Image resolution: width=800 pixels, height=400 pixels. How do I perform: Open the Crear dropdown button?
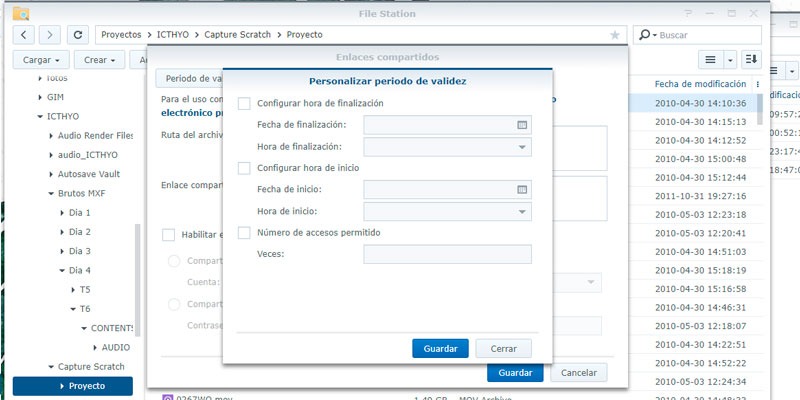pyautogui.click(x=99, y=60)
